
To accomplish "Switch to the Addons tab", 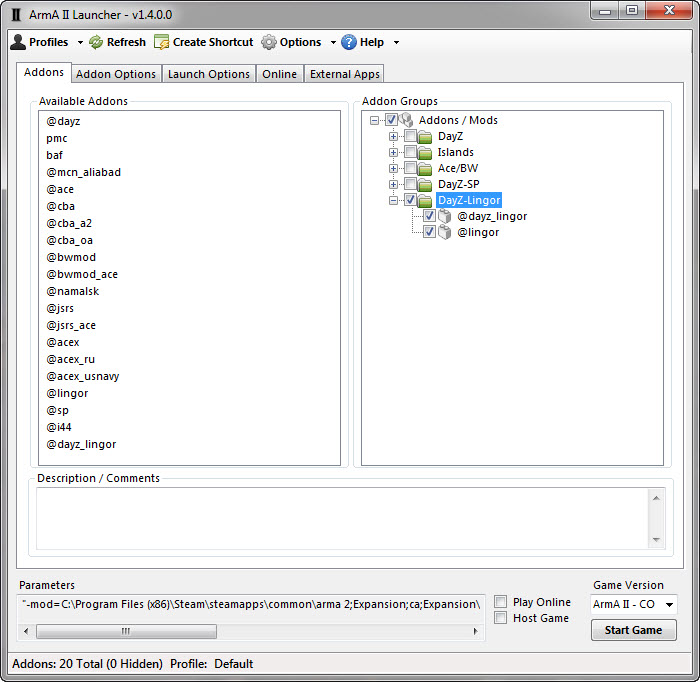I will [44, 72].
